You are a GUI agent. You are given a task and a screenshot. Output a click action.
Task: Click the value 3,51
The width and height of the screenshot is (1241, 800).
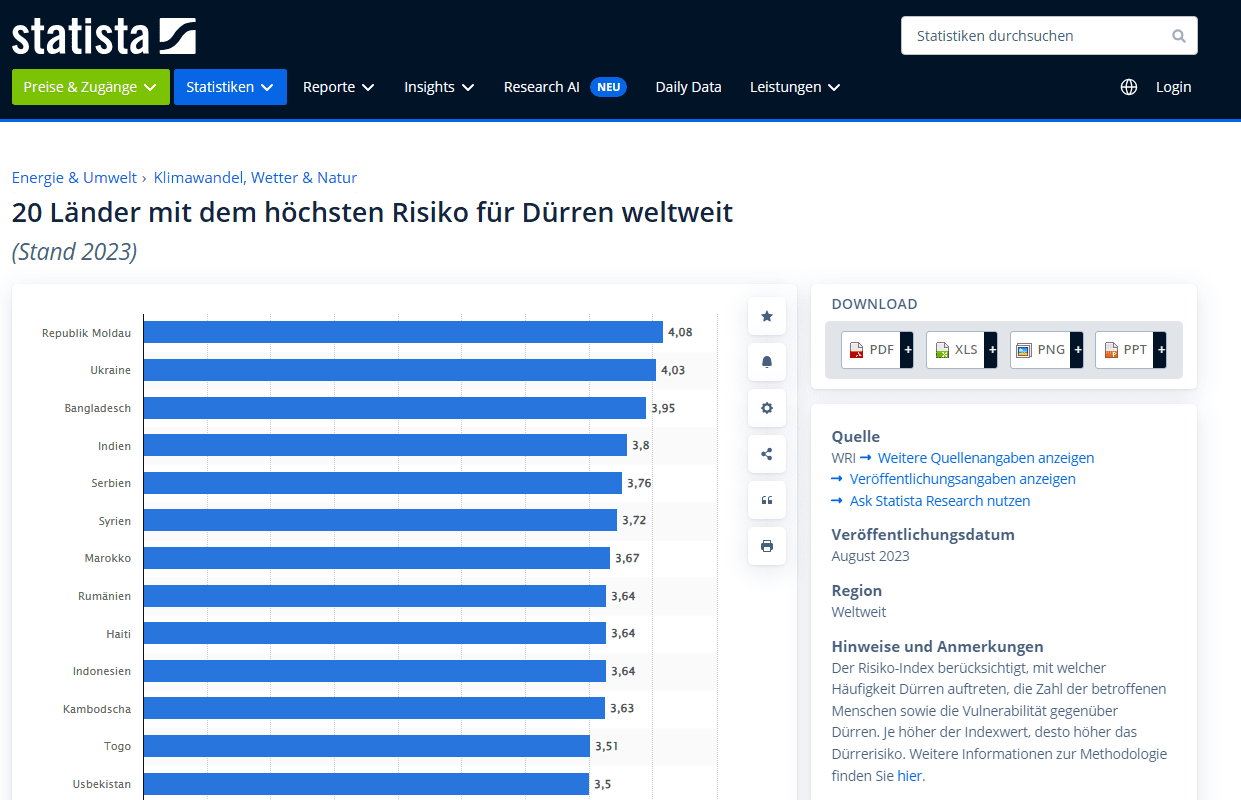pos(607,746)
